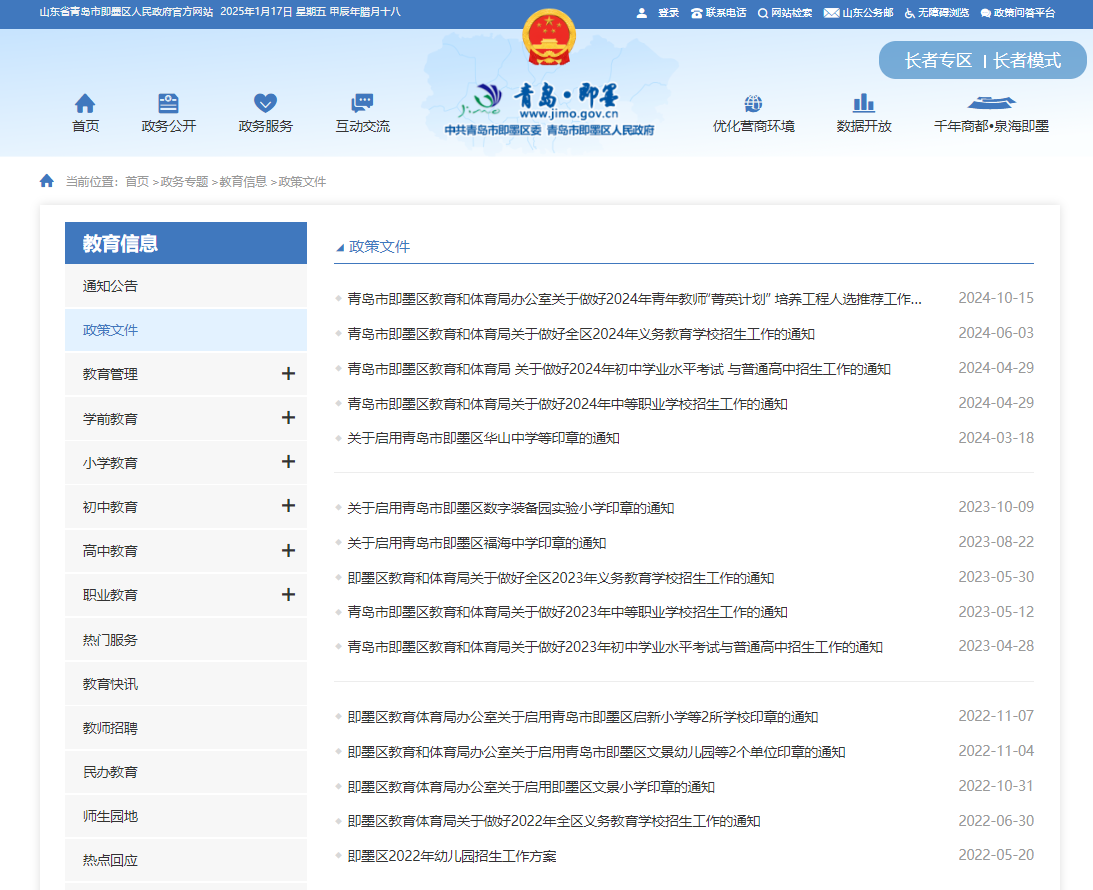Click the 网站检索 magnifier icon

[763, 13]
